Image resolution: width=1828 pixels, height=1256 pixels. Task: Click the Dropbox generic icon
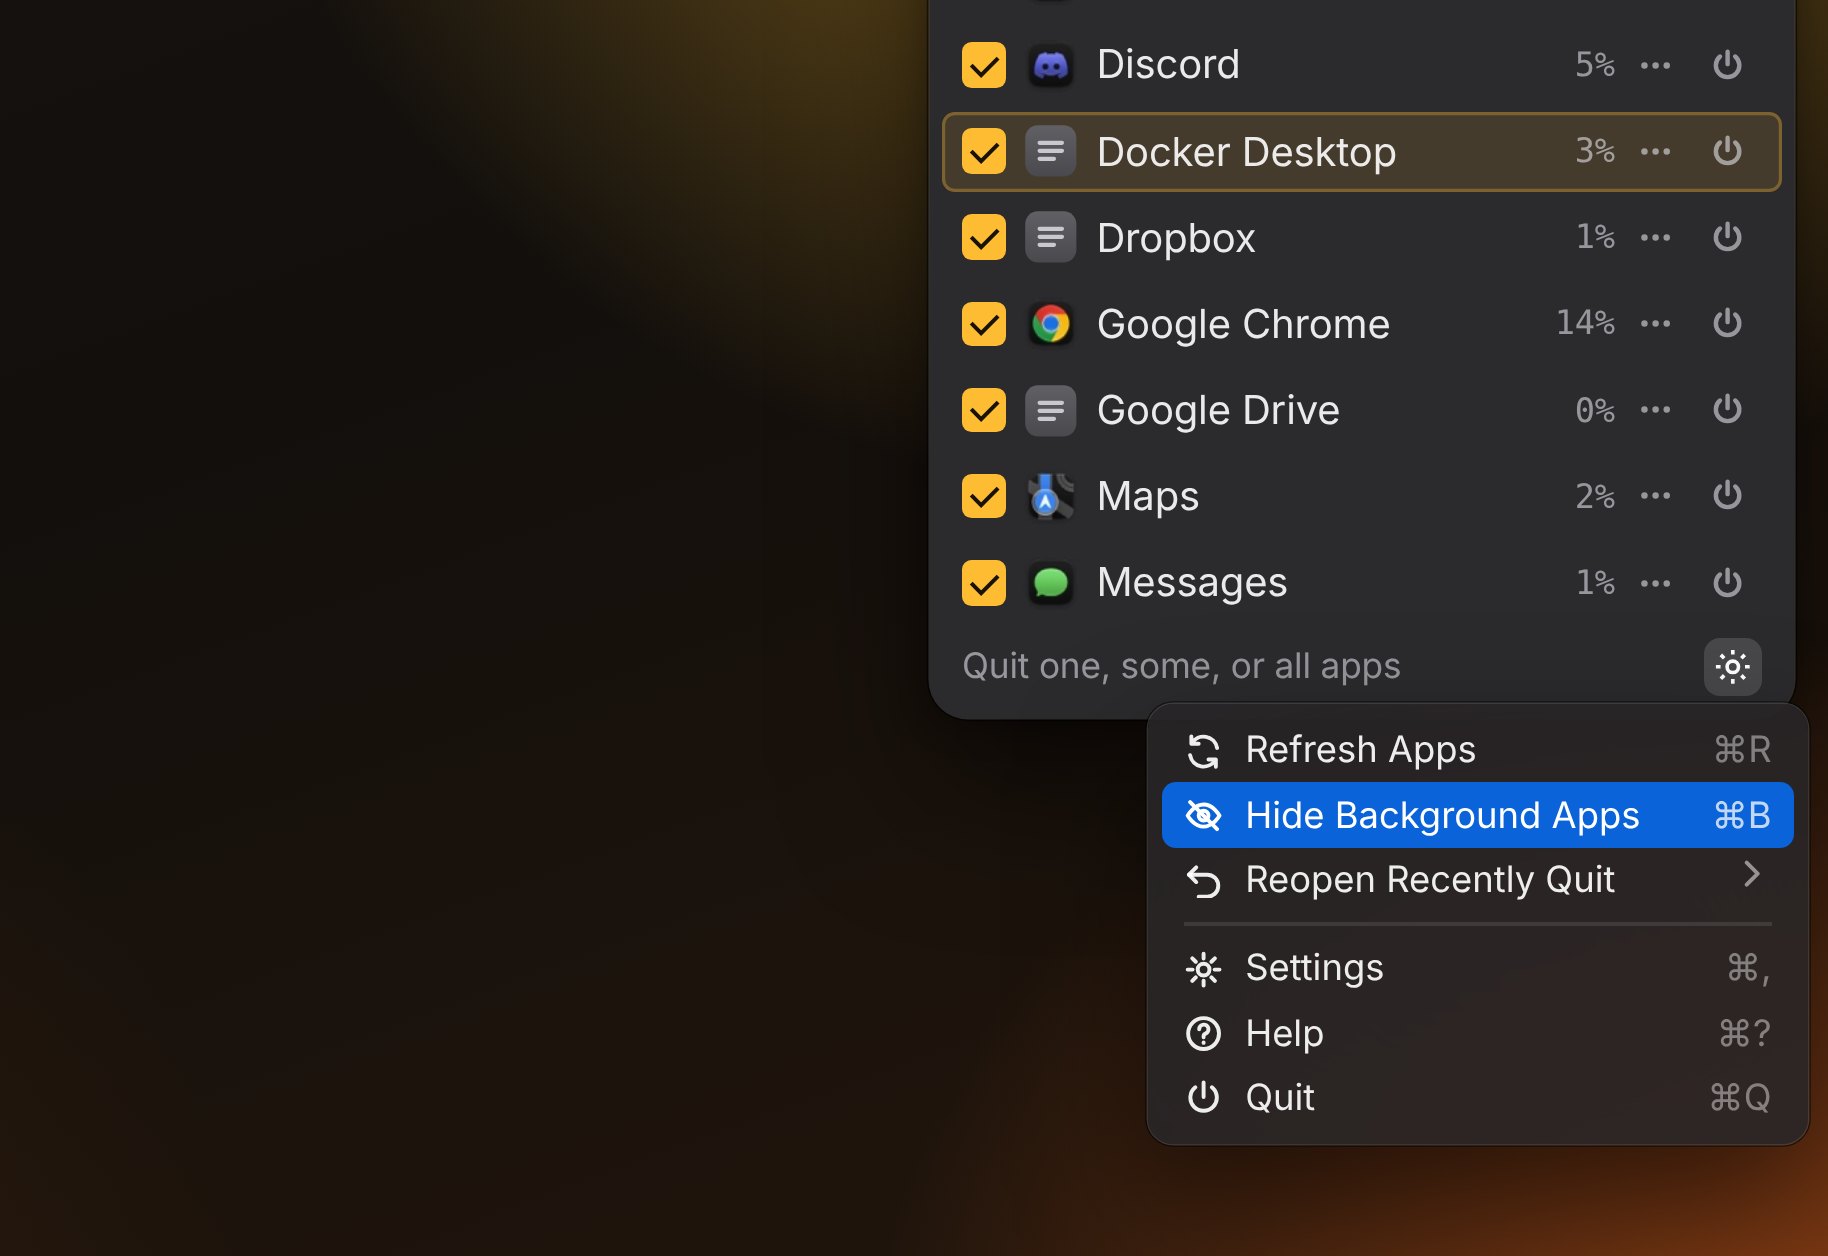1050,238
